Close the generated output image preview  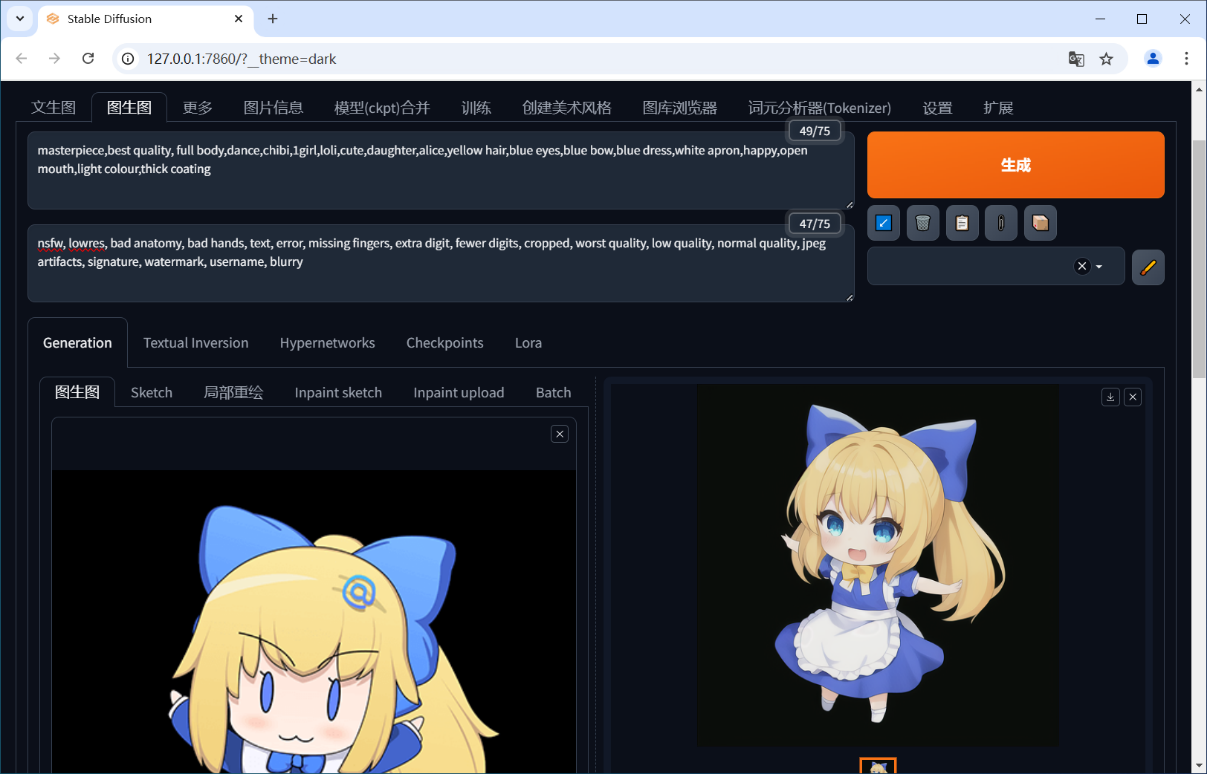tap(1133, 397)
